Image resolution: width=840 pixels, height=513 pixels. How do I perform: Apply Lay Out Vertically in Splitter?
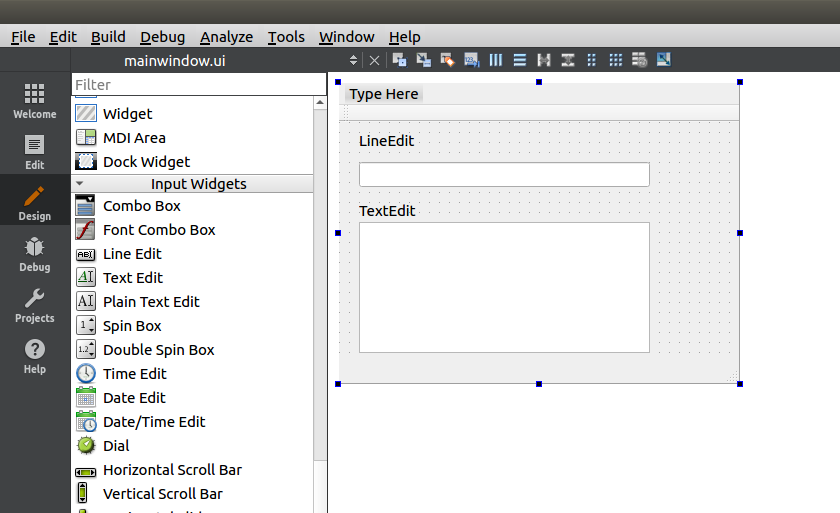568,60
